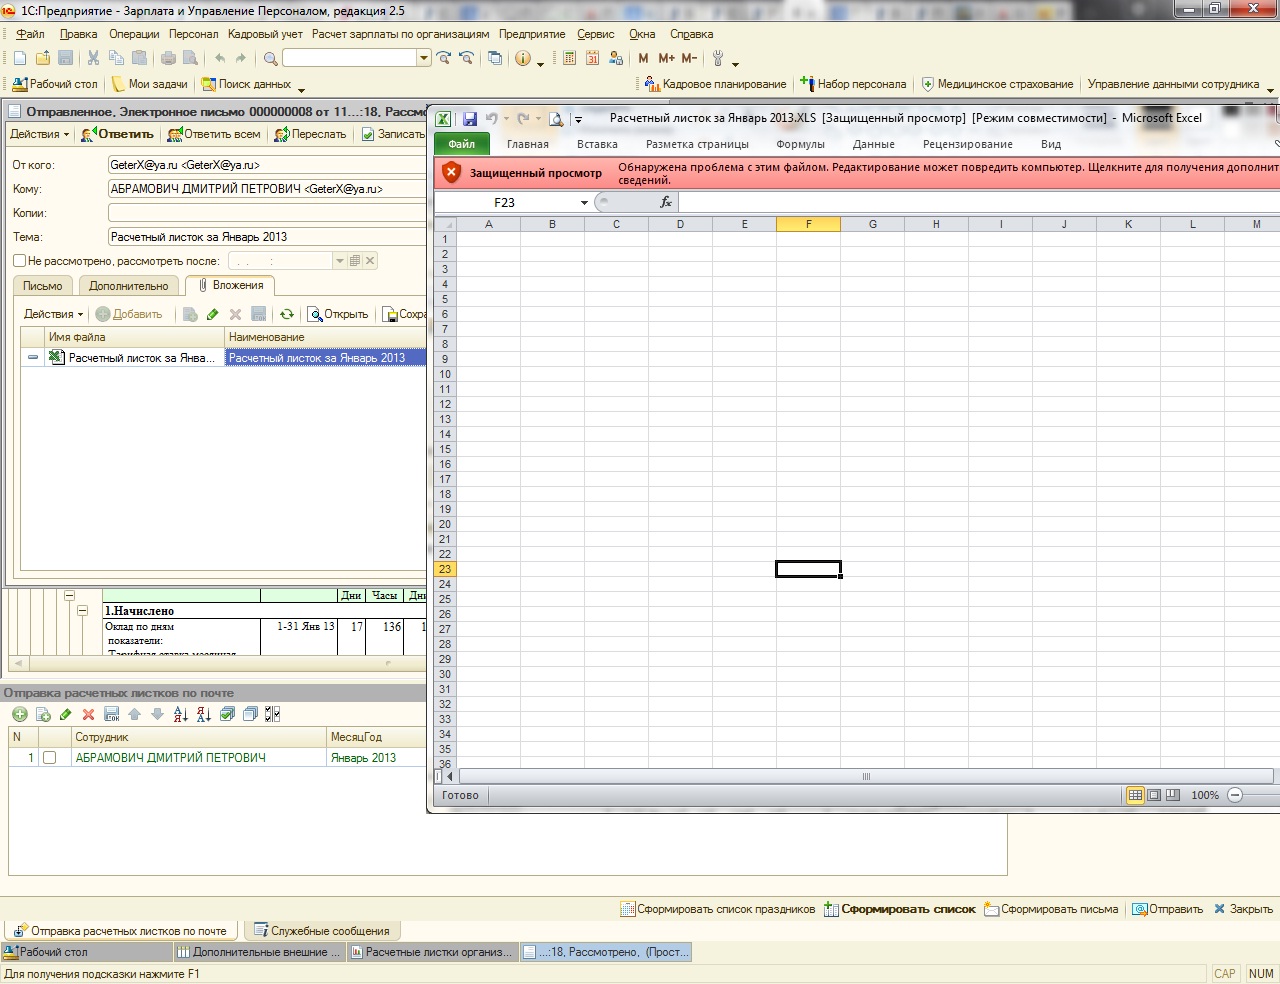This screenshot has height=984, width=1280.
Task: Click the add row green plus icon
Action: tap(19, 714)
